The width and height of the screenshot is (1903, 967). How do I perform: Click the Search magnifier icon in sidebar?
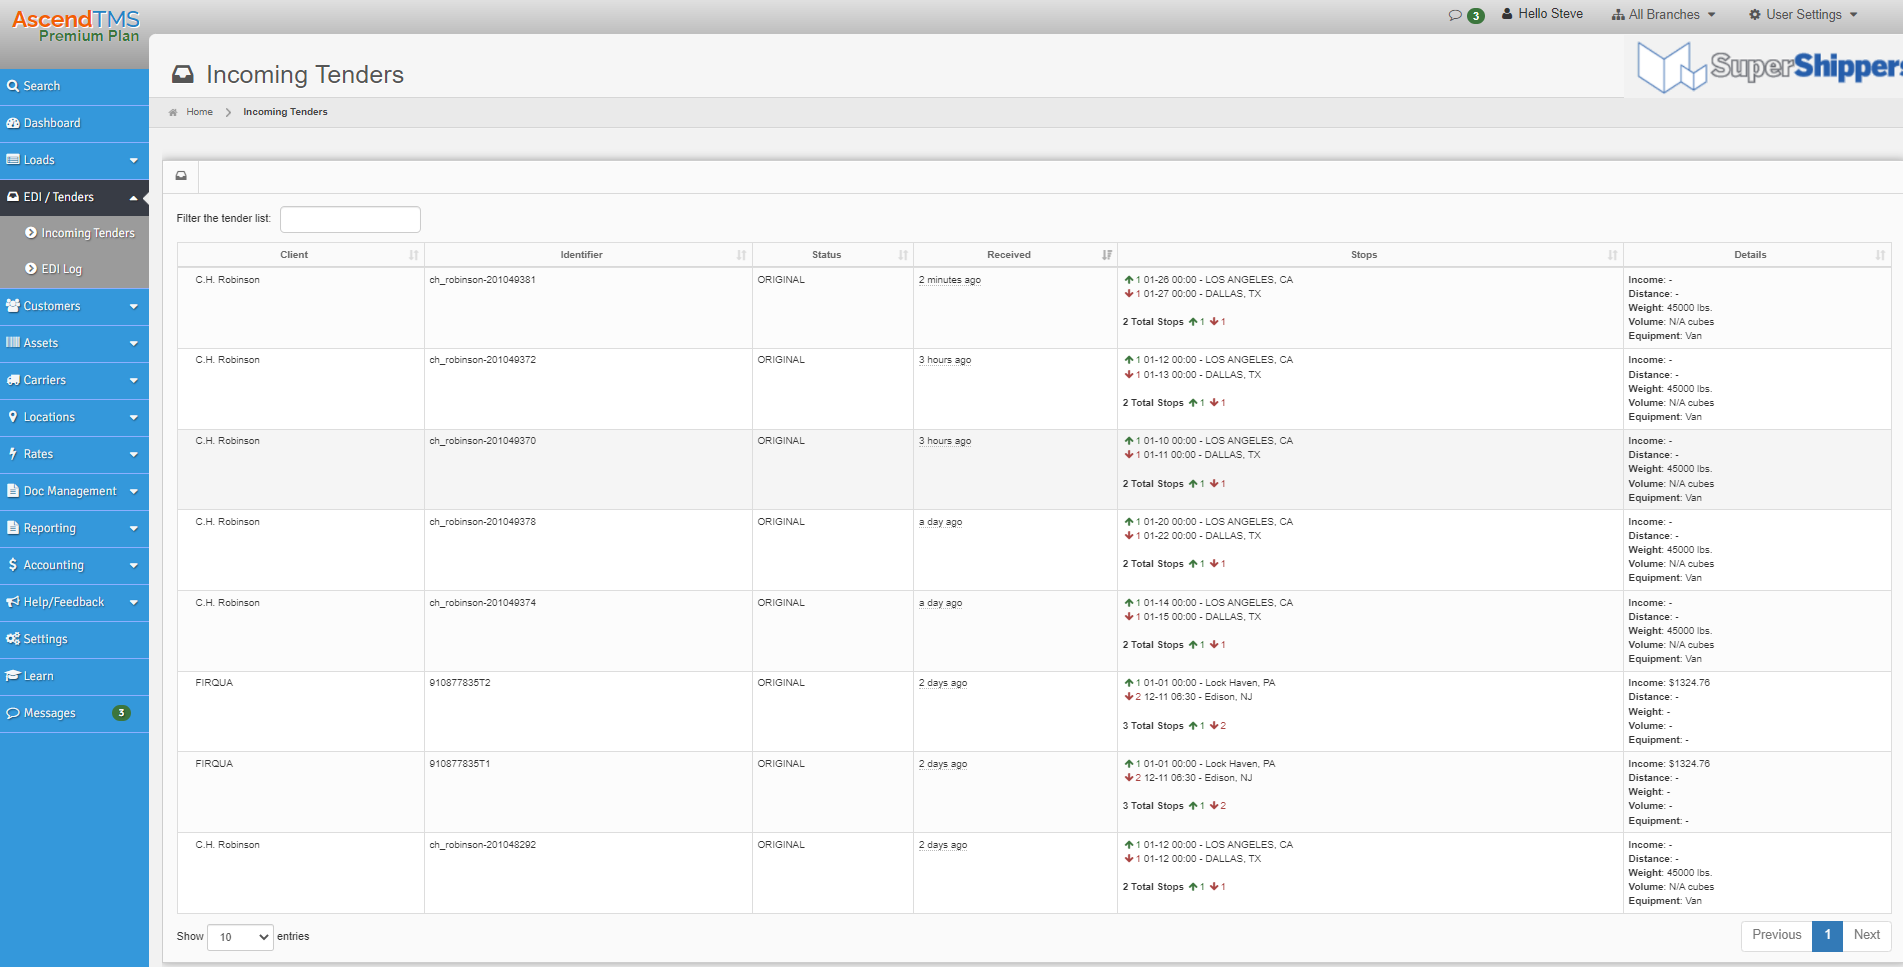[13, 86]
